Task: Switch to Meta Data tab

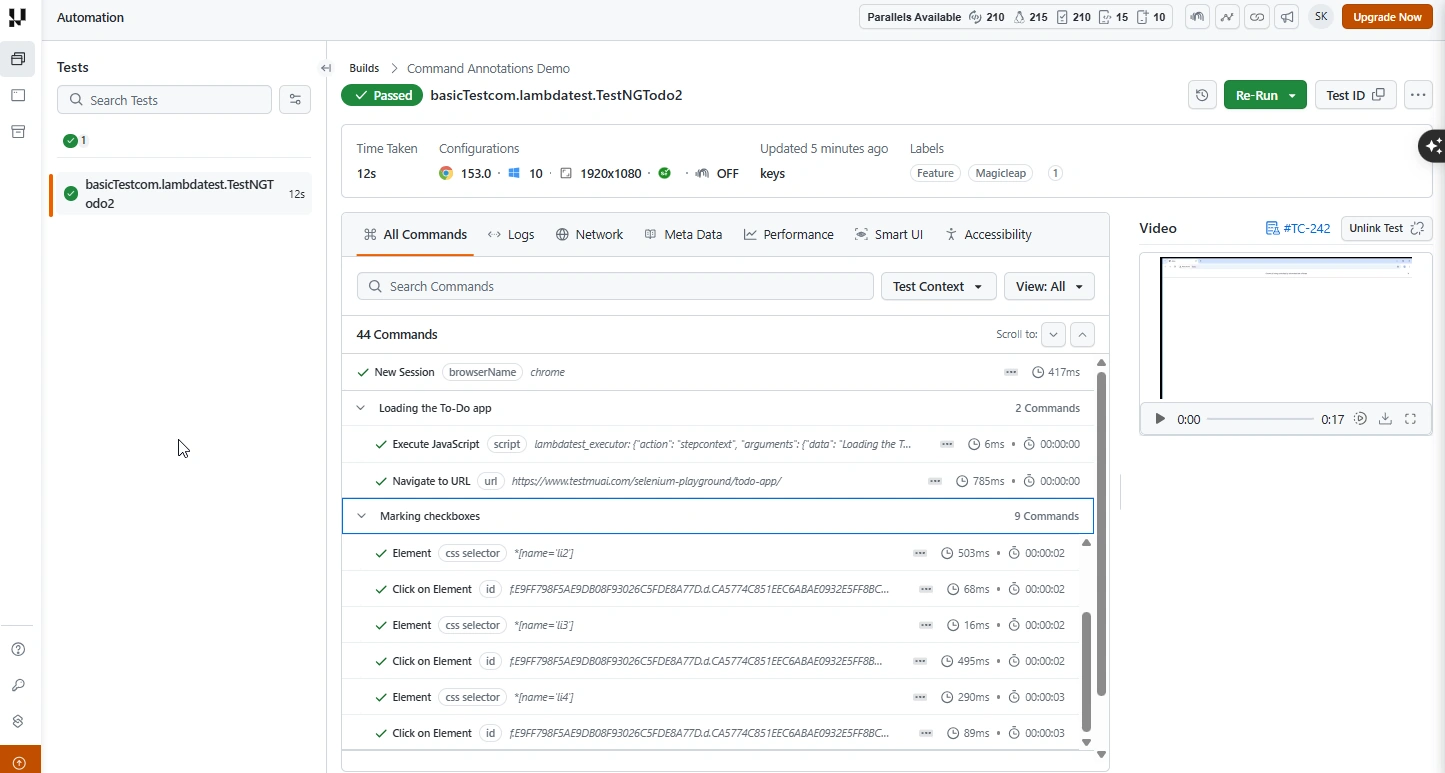Action: [x=683, y=234]
